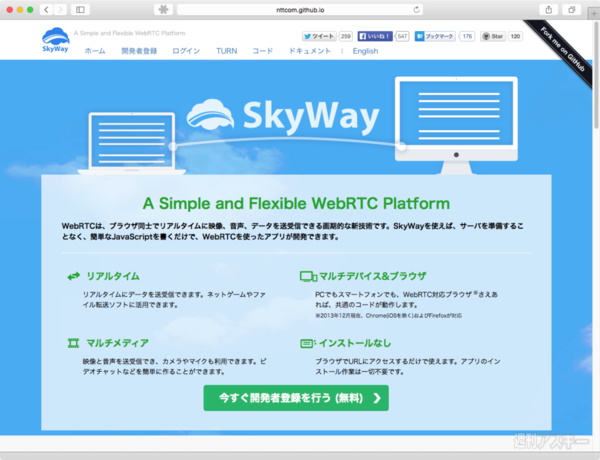The image size is (600, 460).
Task: Click the Twitter tweet button
Action: tap(319, 36)
